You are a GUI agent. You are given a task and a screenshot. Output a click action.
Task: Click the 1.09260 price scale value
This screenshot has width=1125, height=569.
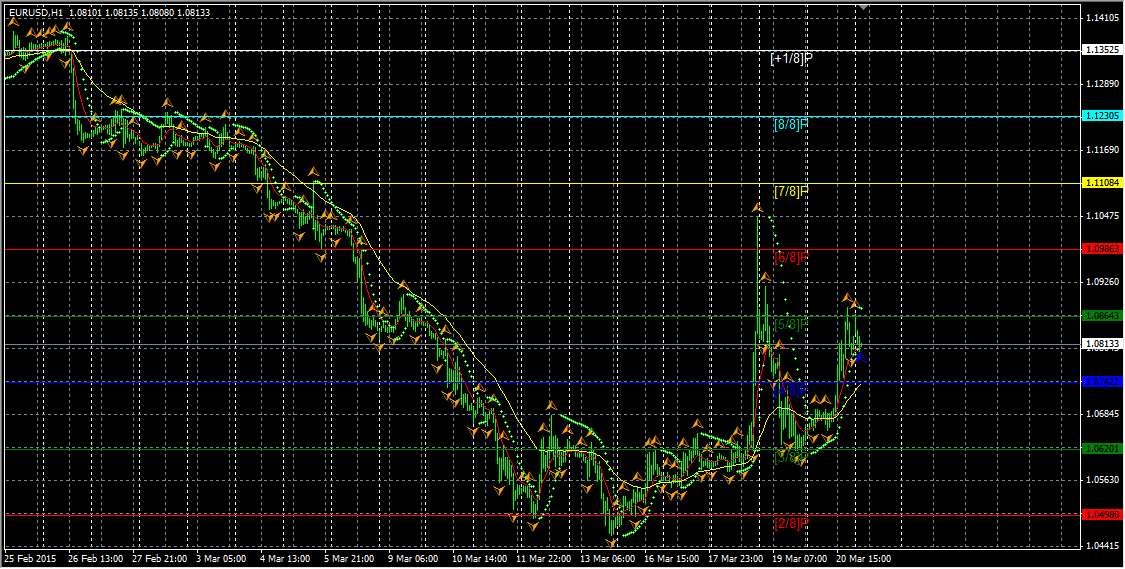coord(1102,282)
